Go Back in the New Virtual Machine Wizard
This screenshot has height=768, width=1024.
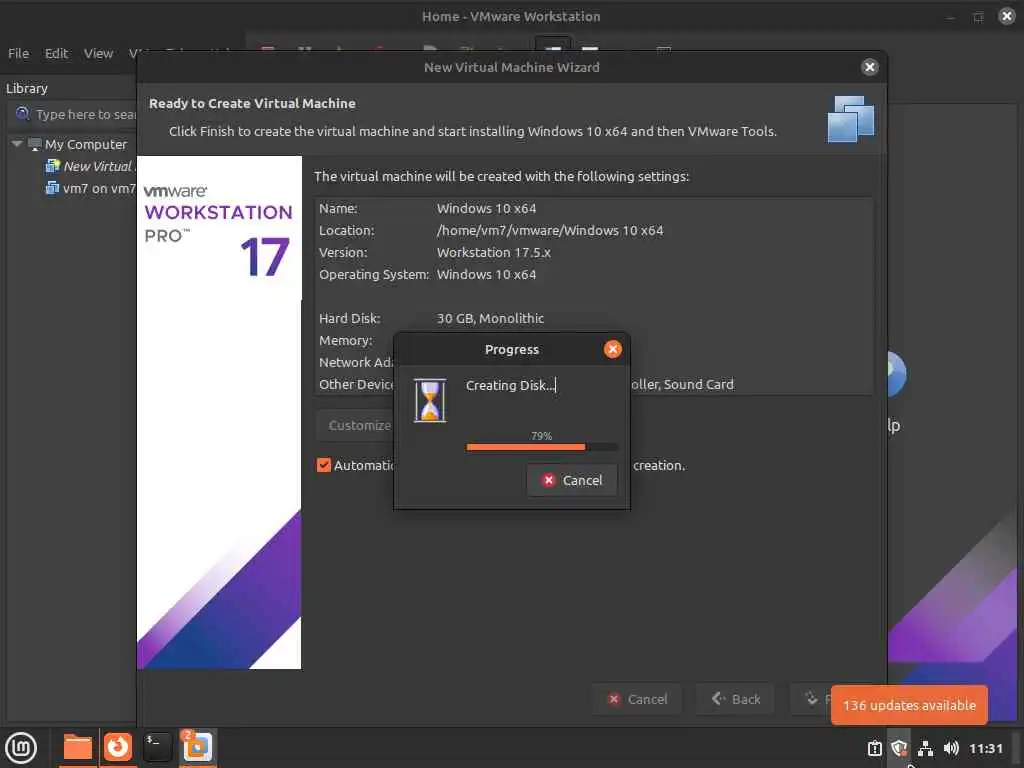coord(735,699)
